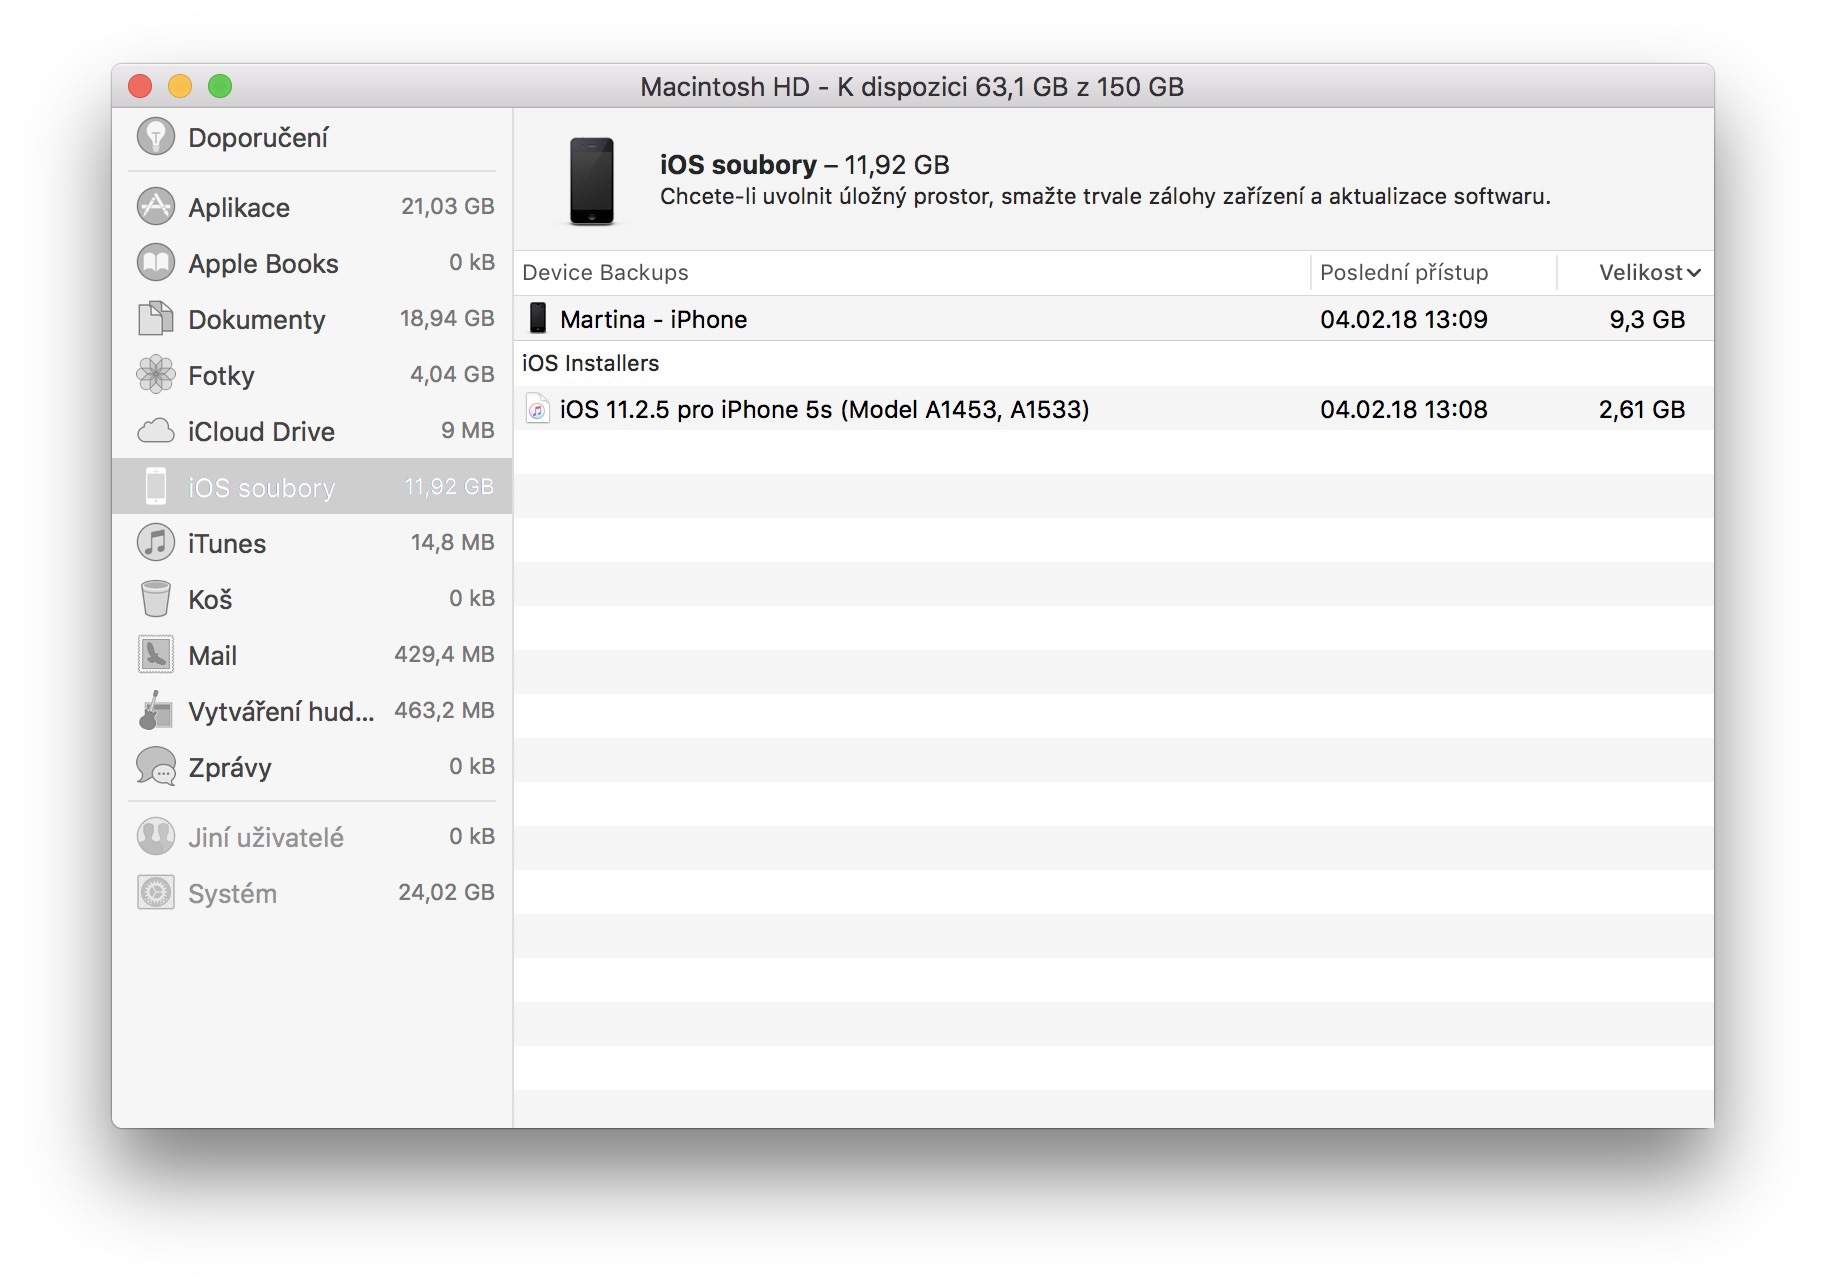Screen dimensions: 1826x1288
Task: Open the Doporučení section
Action: point(312,137)
